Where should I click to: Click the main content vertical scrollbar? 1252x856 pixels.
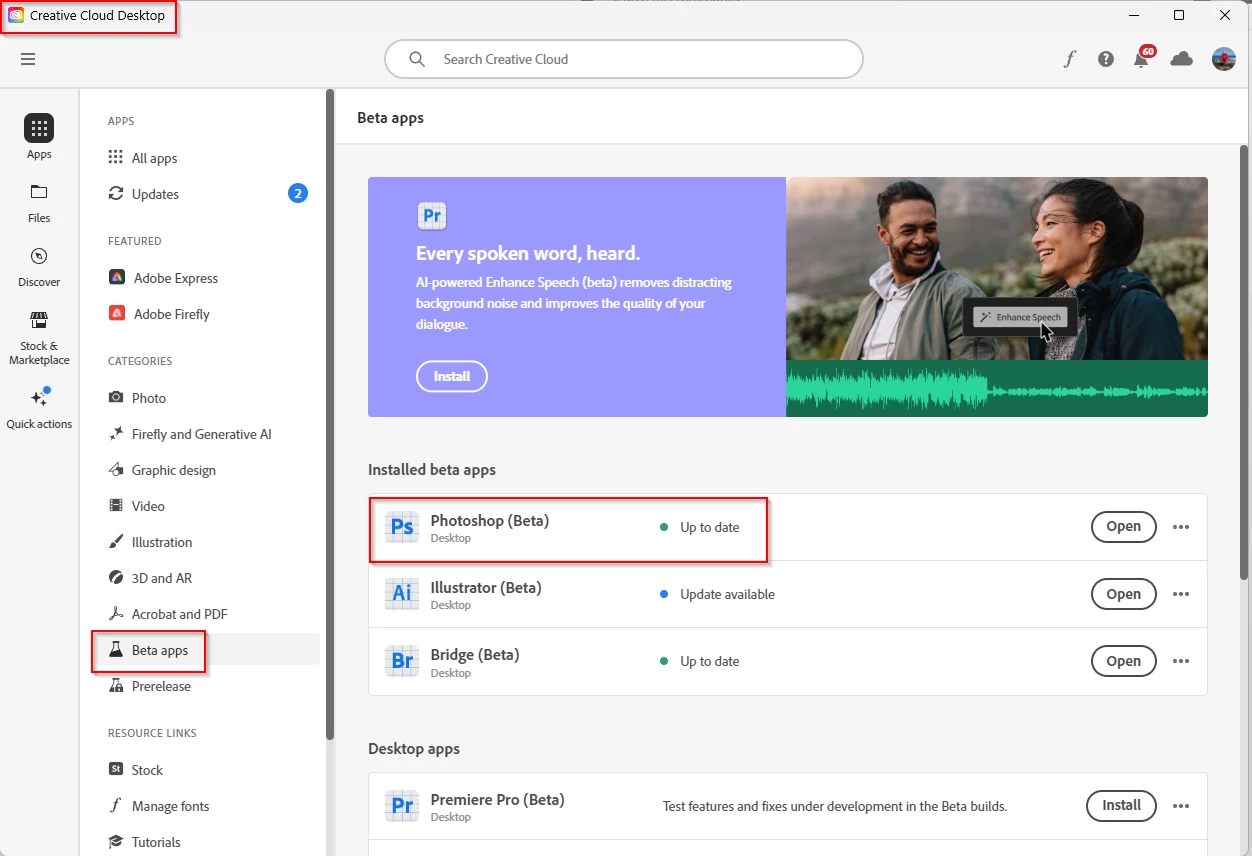click(x=1244, y=362)
